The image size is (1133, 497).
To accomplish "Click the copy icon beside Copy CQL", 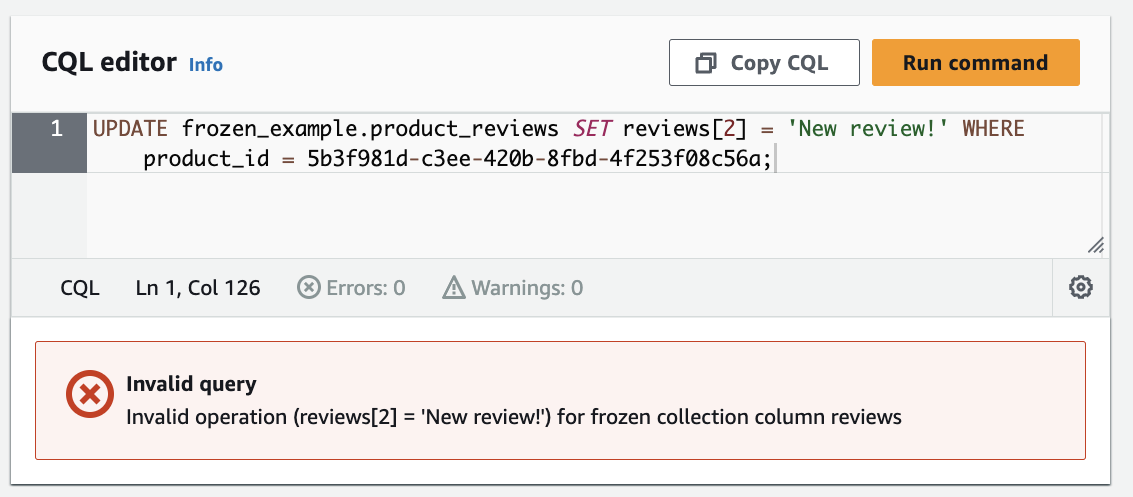I will pyautogui.click(x=705, y=64).
